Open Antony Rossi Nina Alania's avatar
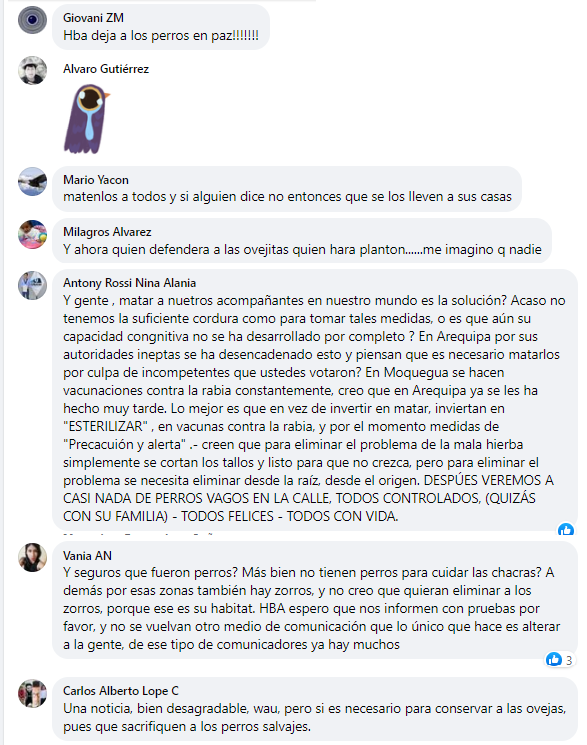The width and height of the screenshot is (587, 745). click(32, 286)
